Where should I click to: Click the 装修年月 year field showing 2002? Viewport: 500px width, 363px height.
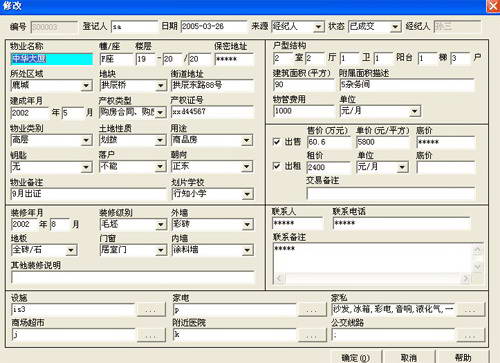click(x=24, y=225)
